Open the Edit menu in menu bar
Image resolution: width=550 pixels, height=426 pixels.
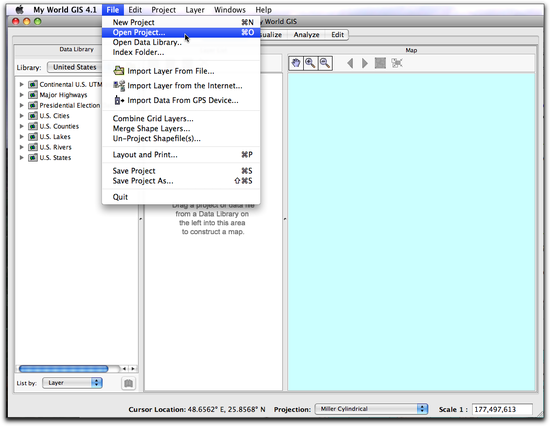click(135, 10)
